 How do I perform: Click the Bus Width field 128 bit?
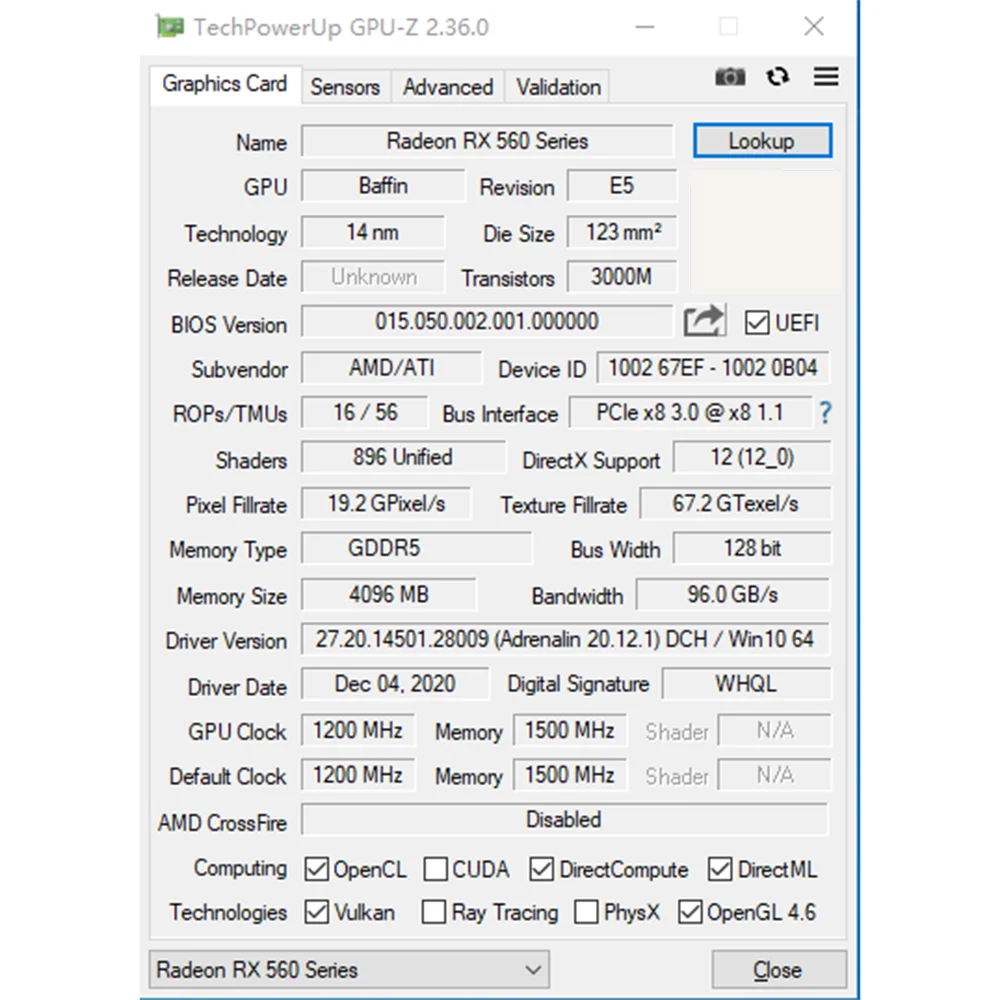coord(753,548)
